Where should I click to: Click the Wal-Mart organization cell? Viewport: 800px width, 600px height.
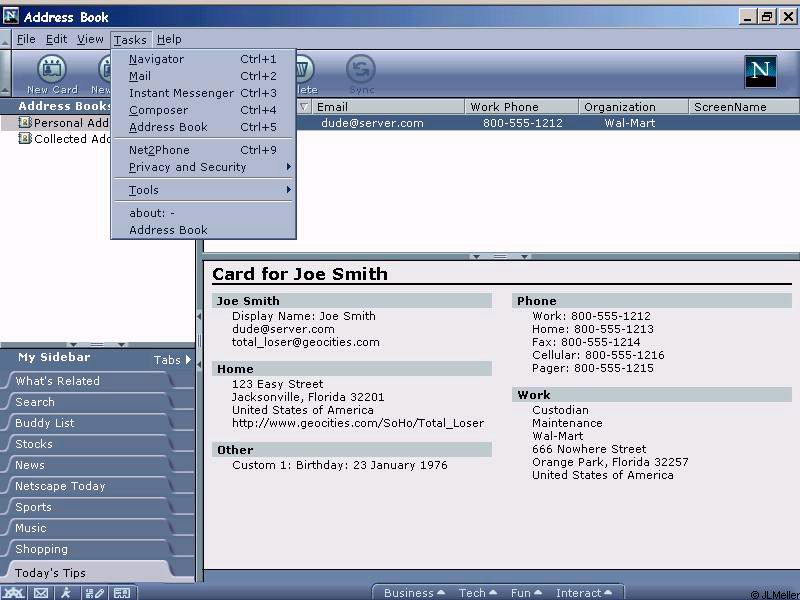[x=630, y=123]
